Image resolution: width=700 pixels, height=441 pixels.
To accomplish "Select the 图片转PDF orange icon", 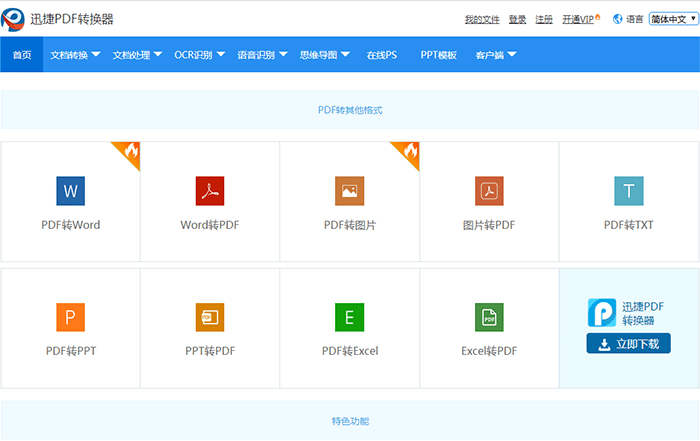I will click(x=489, y=191).
